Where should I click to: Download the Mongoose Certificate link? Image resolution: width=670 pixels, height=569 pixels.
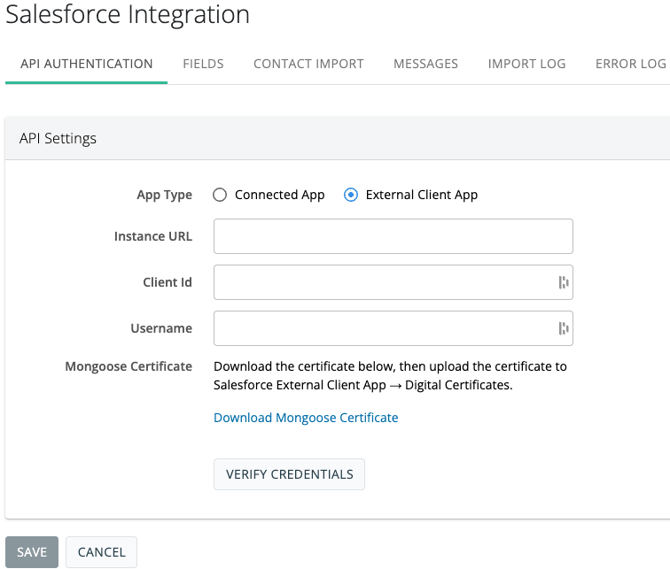(306, 417)
